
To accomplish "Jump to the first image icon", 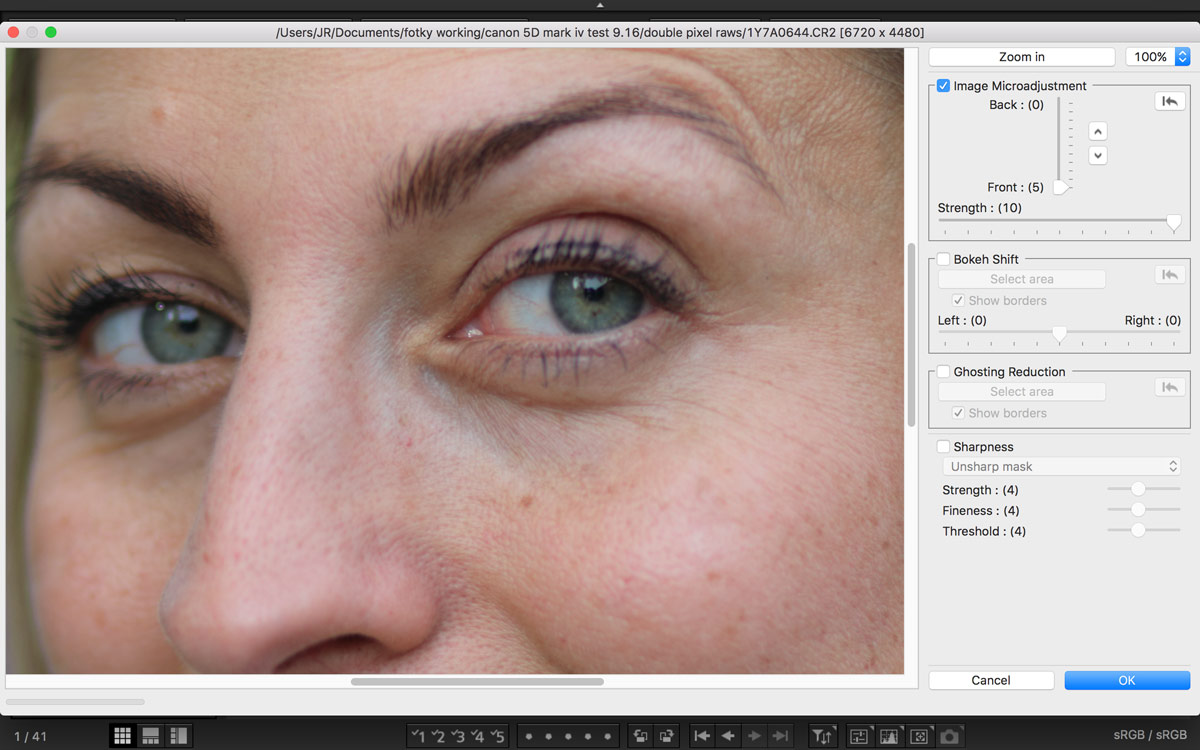I will point(702,736).
